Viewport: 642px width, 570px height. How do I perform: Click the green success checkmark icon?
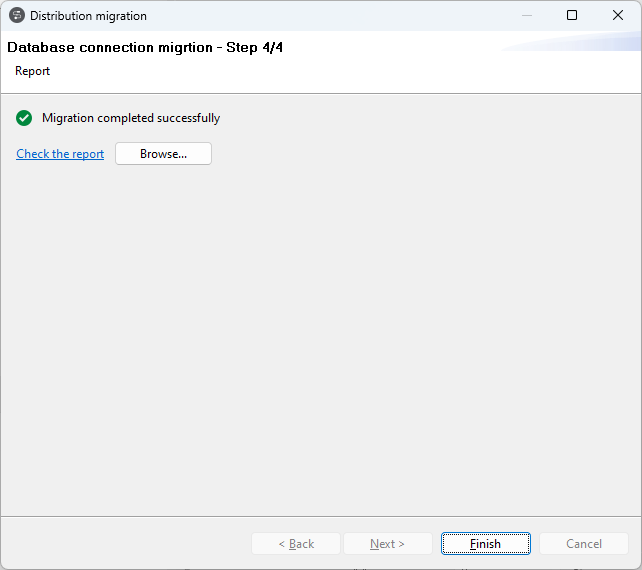click(24, 118)
